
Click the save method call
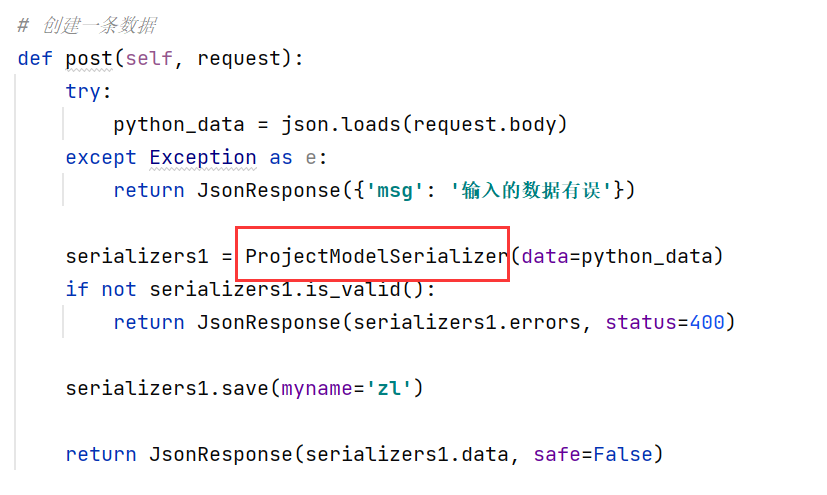coord(245,389)
